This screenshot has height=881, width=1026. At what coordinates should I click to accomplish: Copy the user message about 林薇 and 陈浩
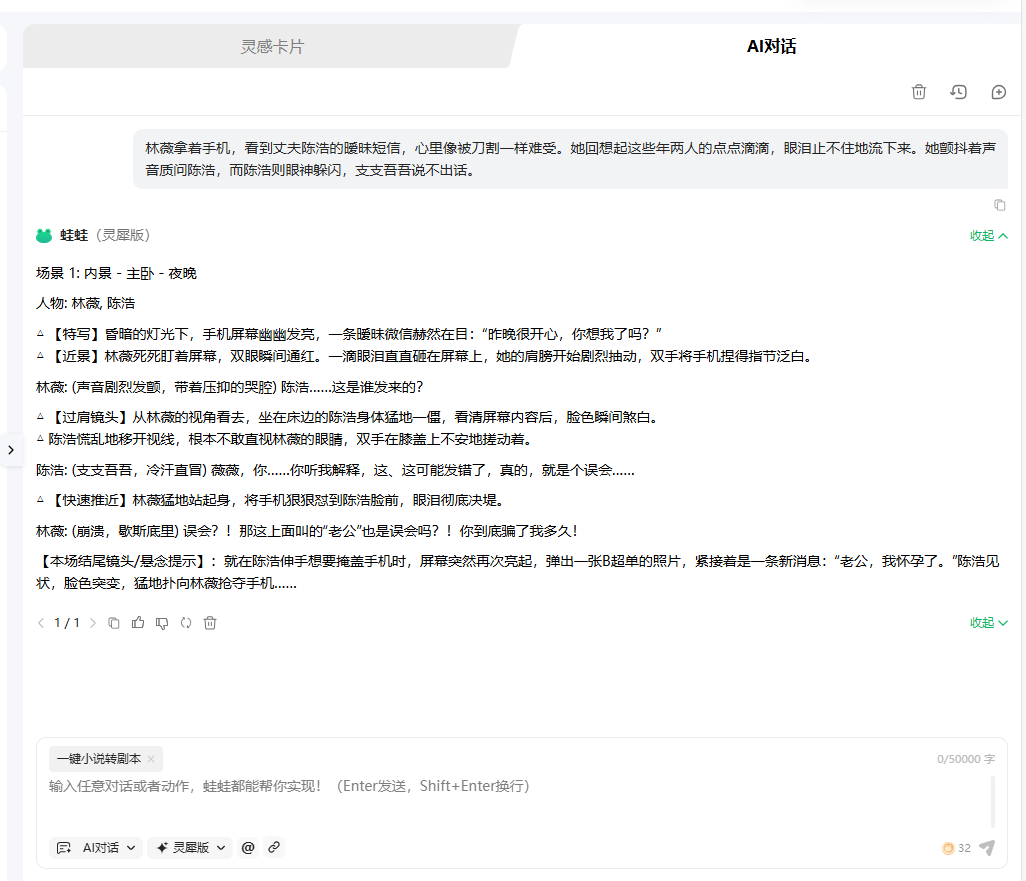click(999, 205)
